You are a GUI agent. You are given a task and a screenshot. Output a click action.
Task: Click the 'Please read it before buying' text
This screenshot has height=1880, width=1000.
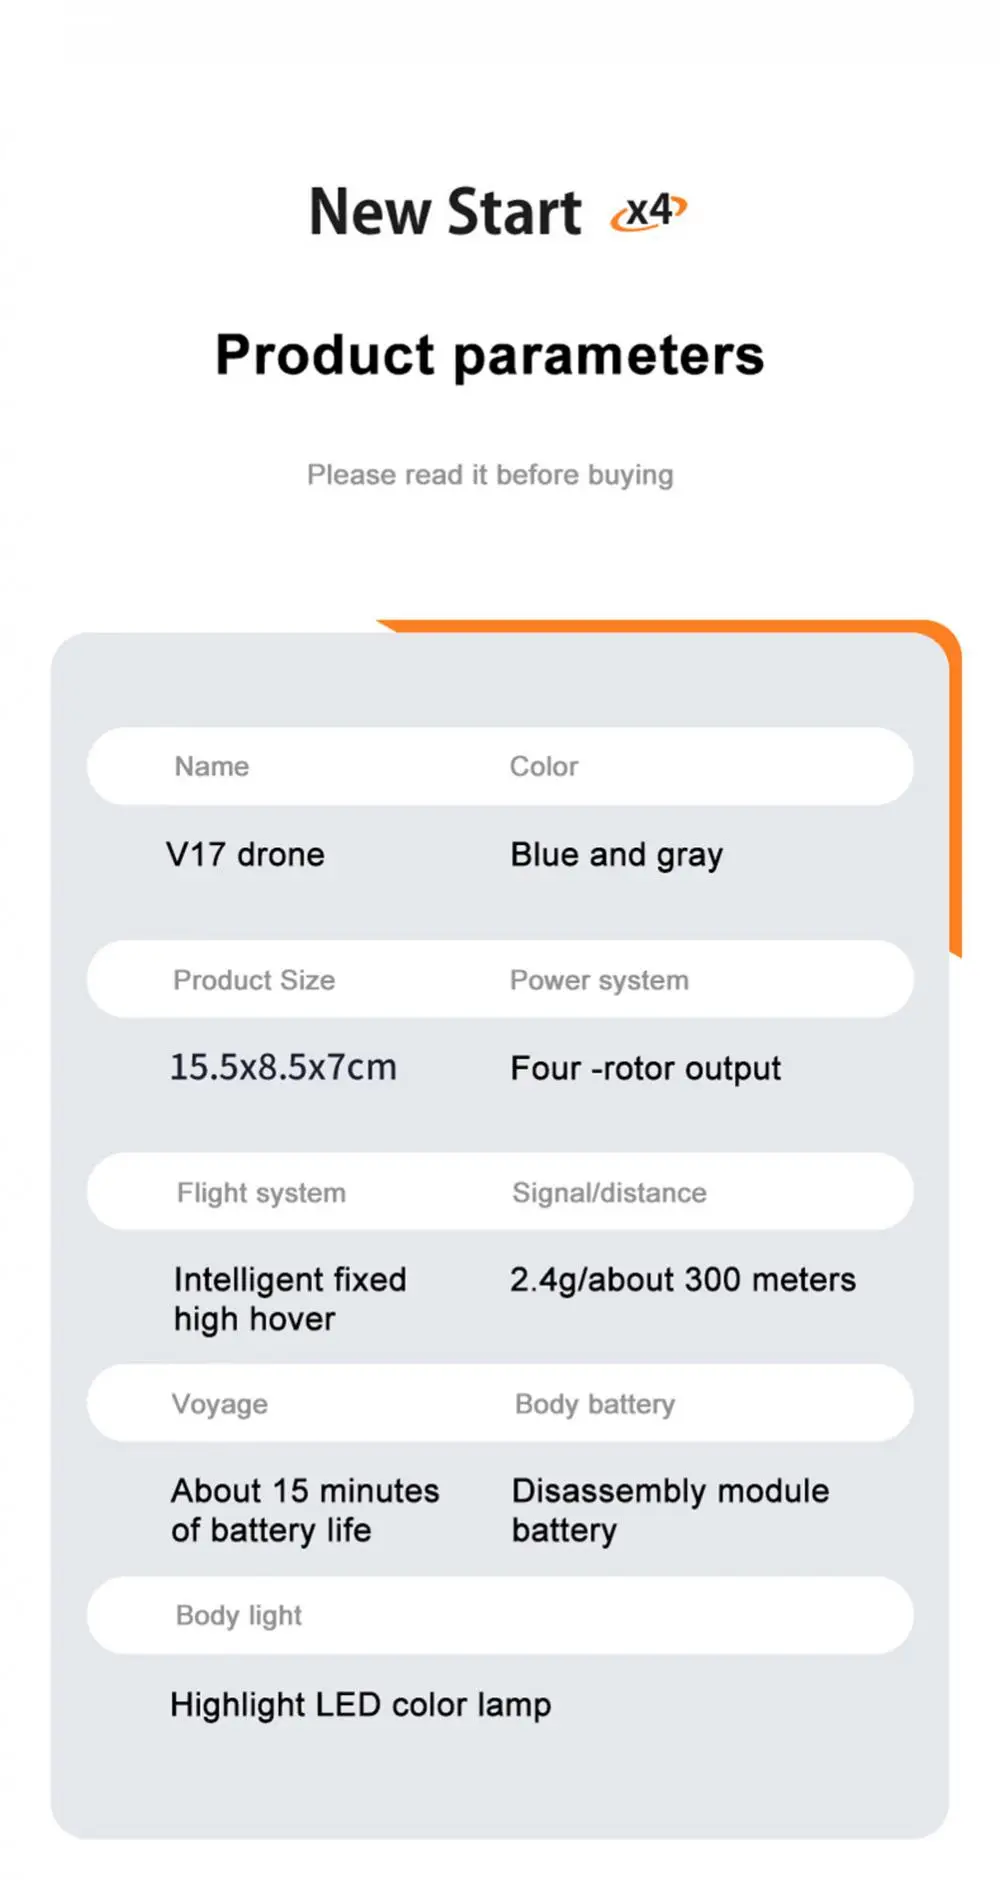[x=490, y=475]
